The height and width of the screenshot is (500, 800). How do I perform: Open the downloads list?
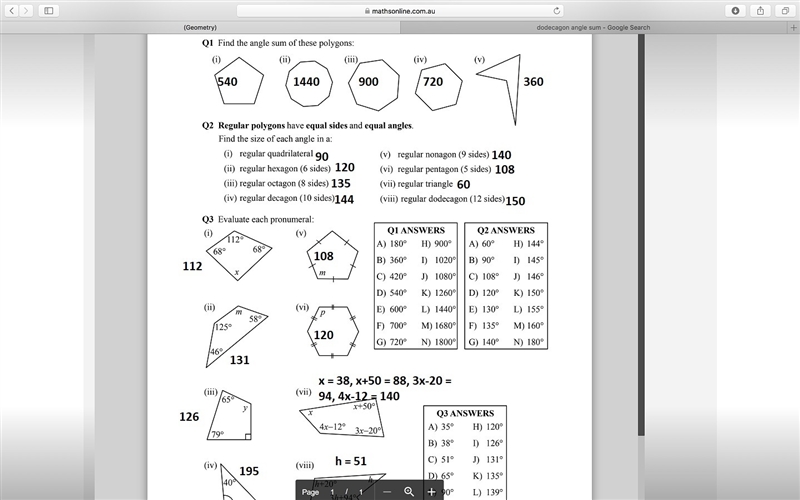coord(735,10)
